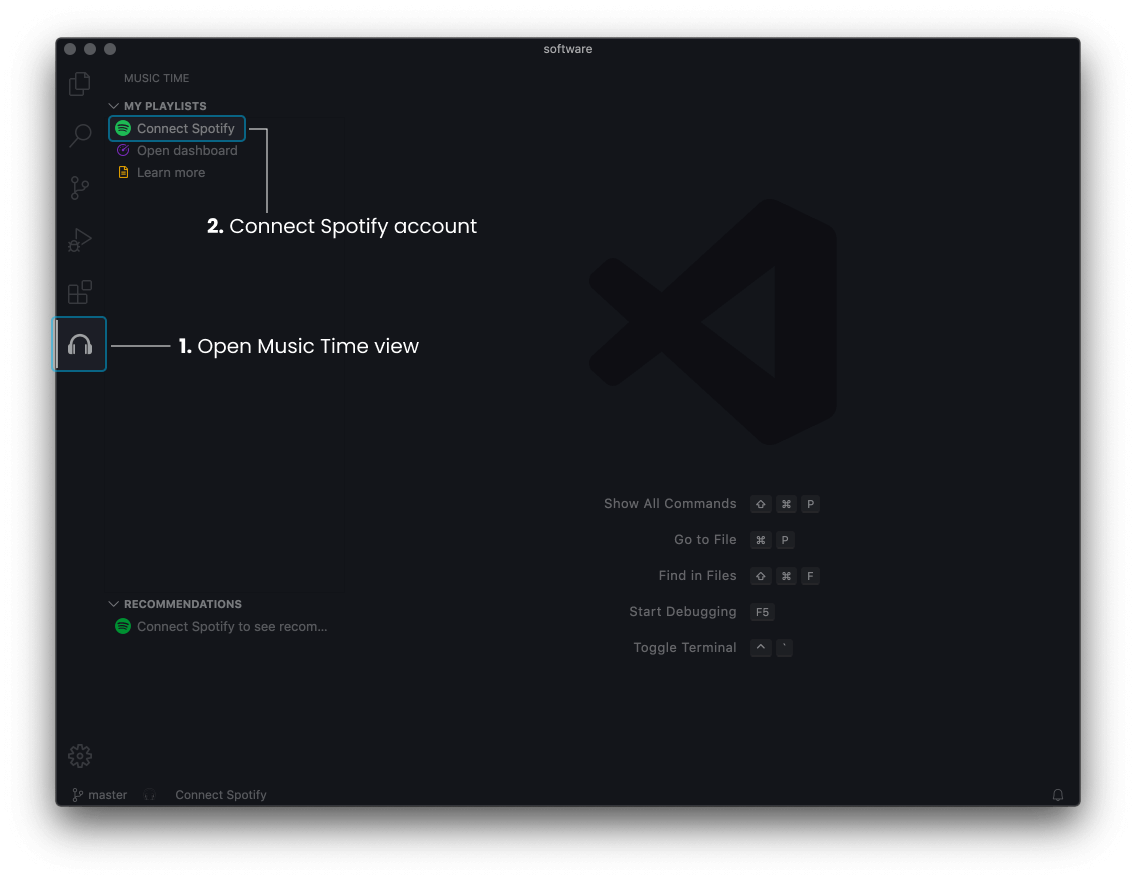Click Connect Spotify in the status bar
The image size is (1136, 880).
click(x=220, y=795)
